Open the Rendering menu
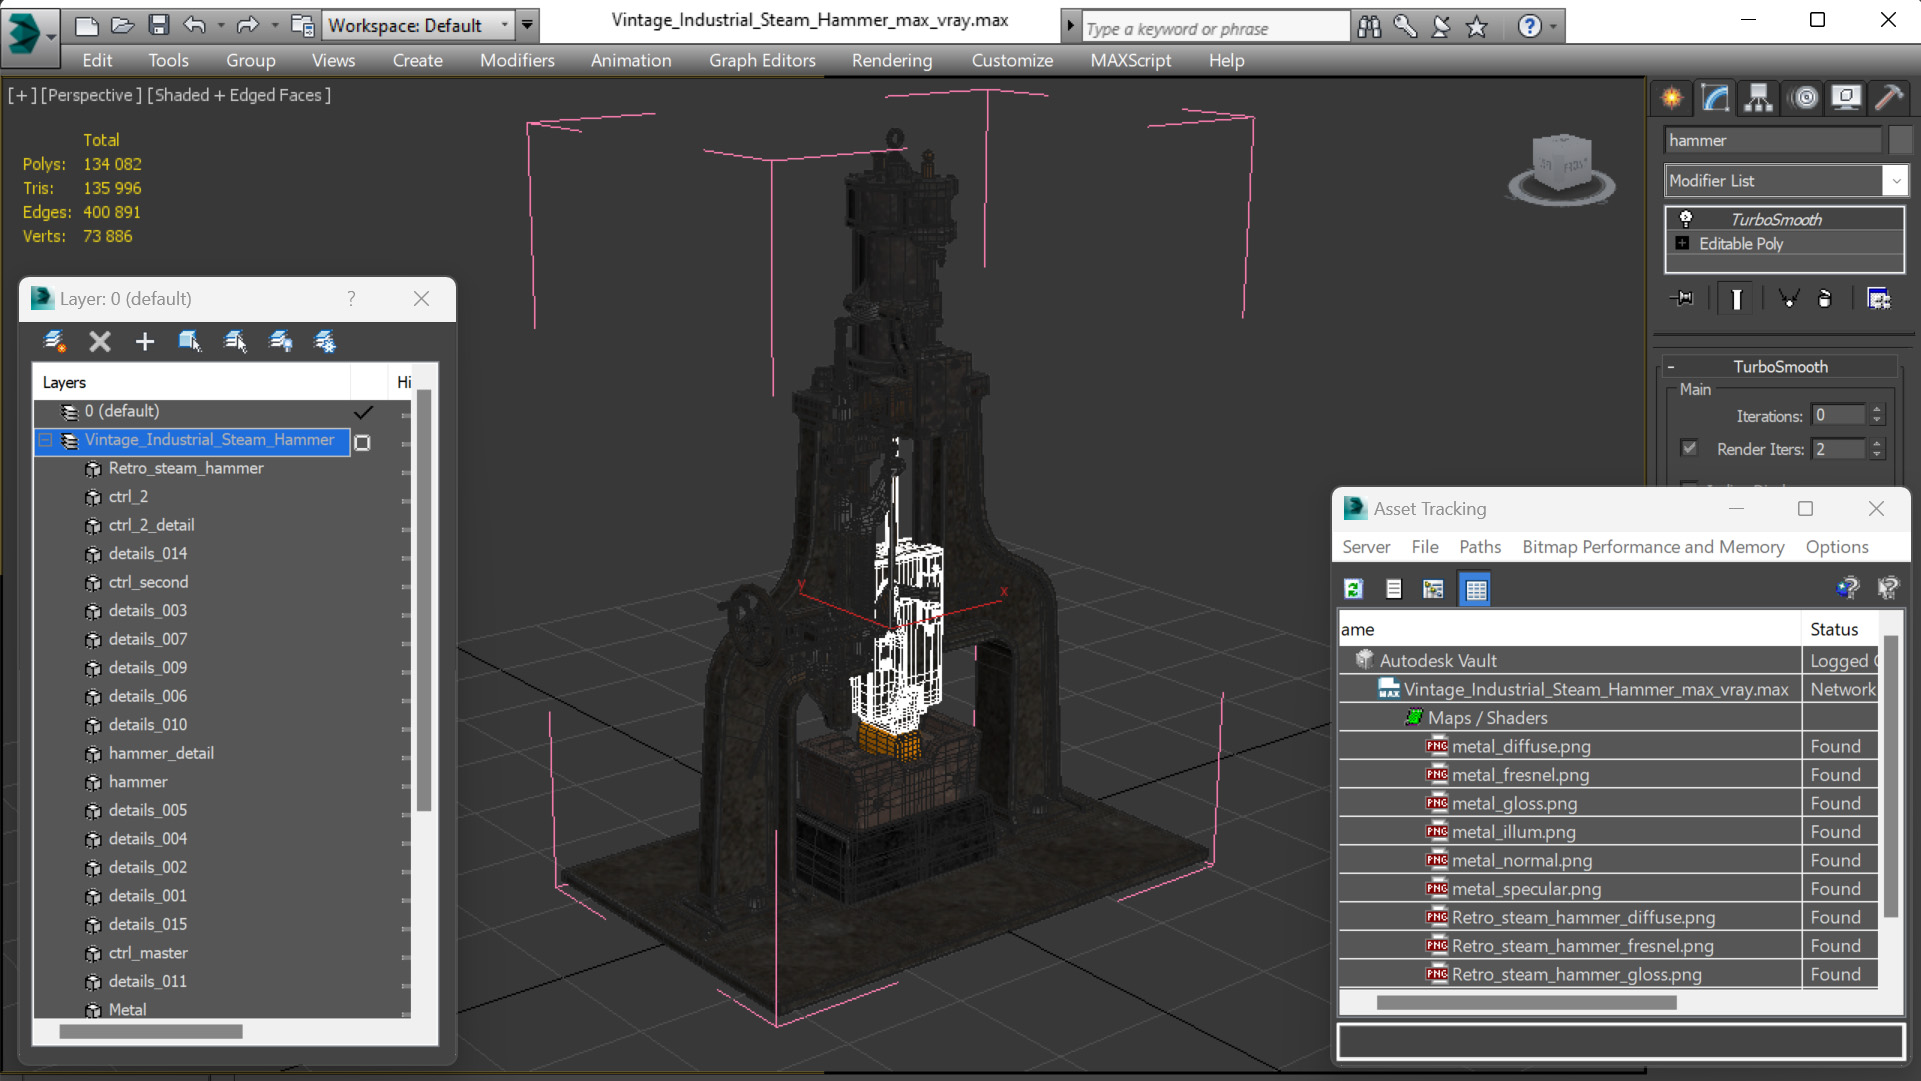Image resolution: width=1921 pixels, height=1081 pixels. [891, 60]
